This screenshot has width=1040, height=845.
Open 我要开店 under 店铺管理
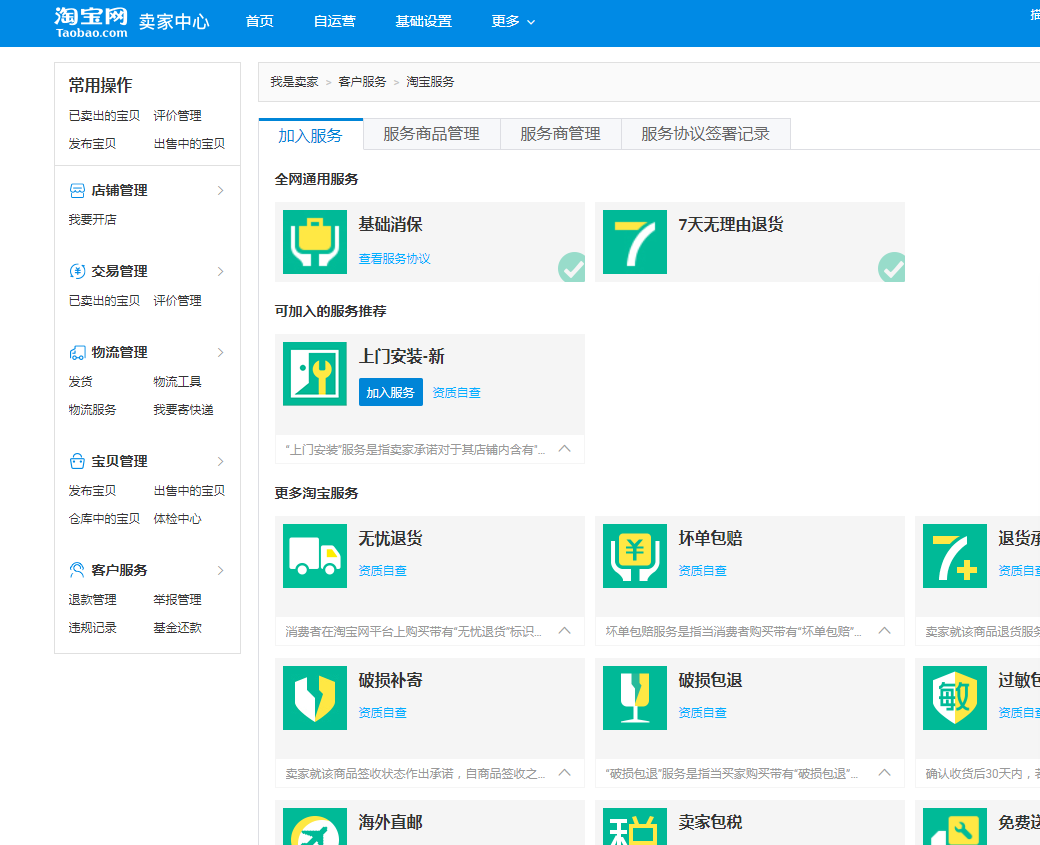pos(92,220)
